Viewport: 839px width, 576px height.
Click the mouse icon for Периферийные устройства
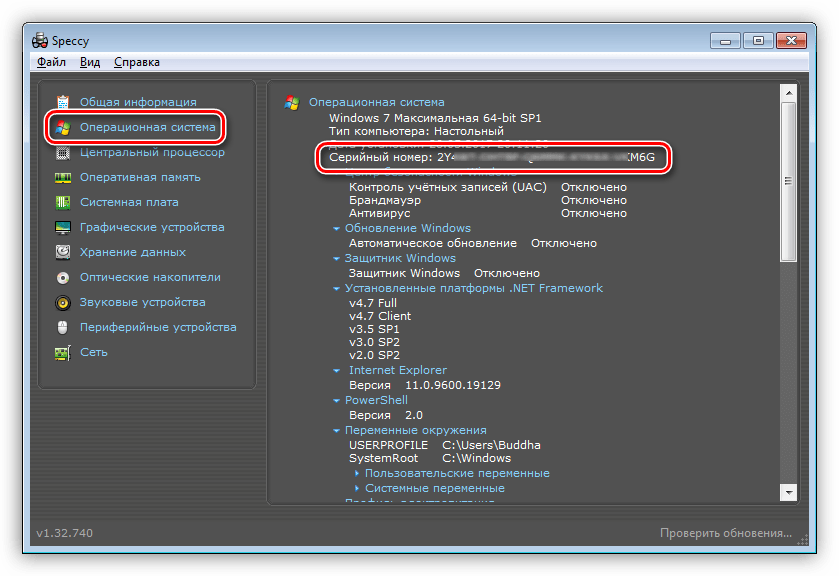[x=63, y=327]
